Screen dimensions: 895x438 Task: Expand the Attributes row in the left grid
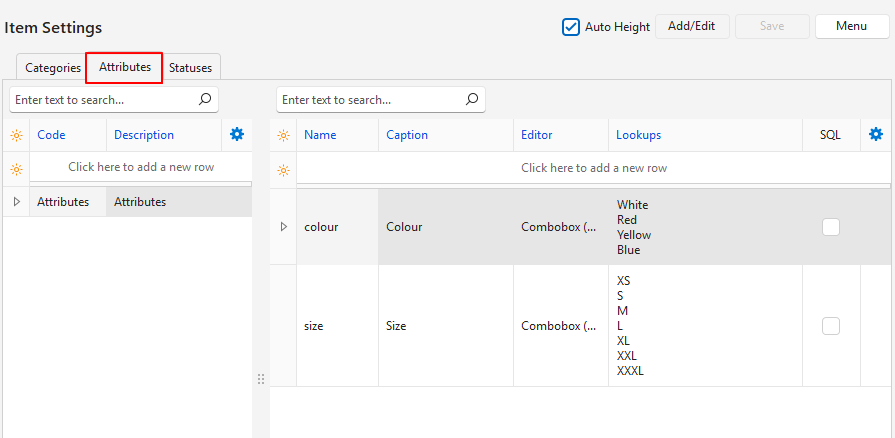point(16,202)
